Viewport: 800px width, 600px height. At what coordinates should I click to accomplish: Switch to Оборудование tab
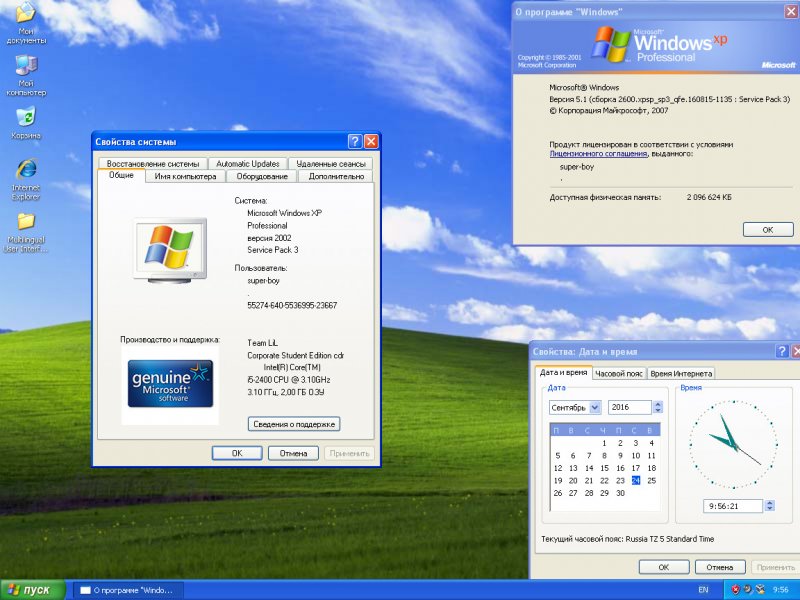click(262, 177)
